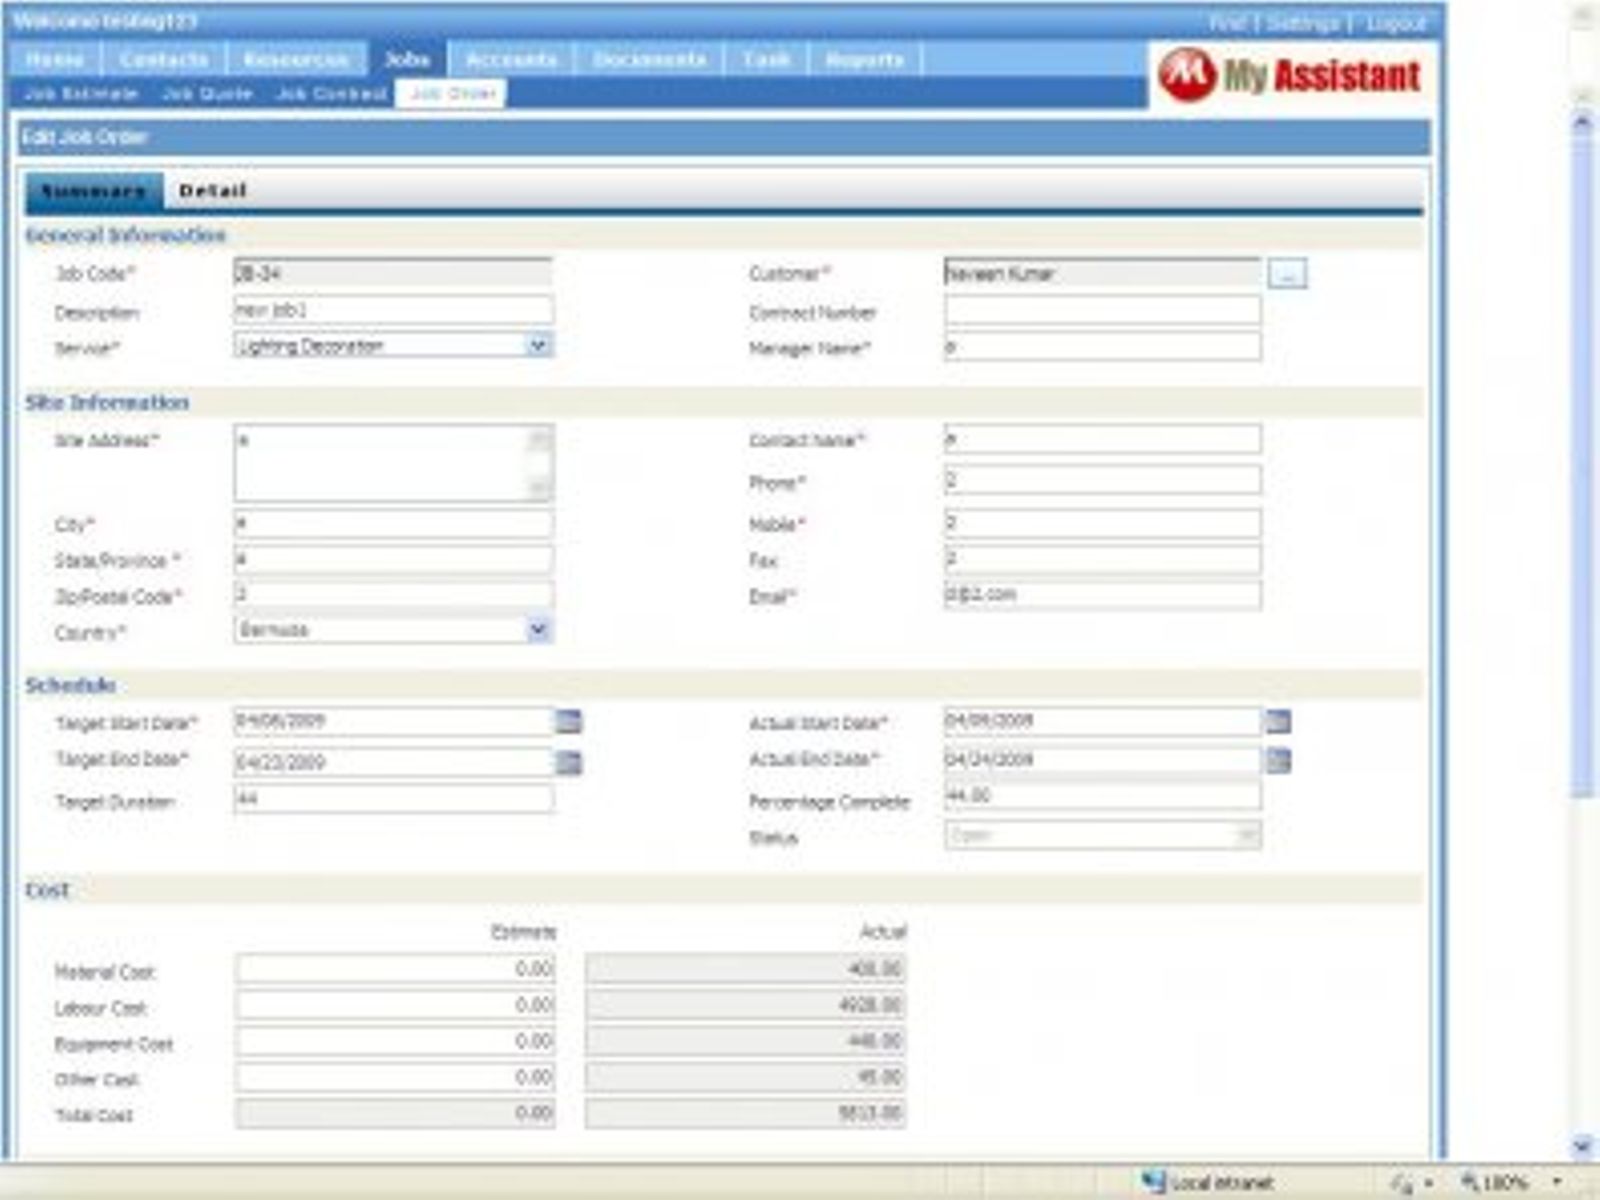This screenshot has height=1200, width=1600.
Task: Focus the Fax field
Action: click(1102, 559)
